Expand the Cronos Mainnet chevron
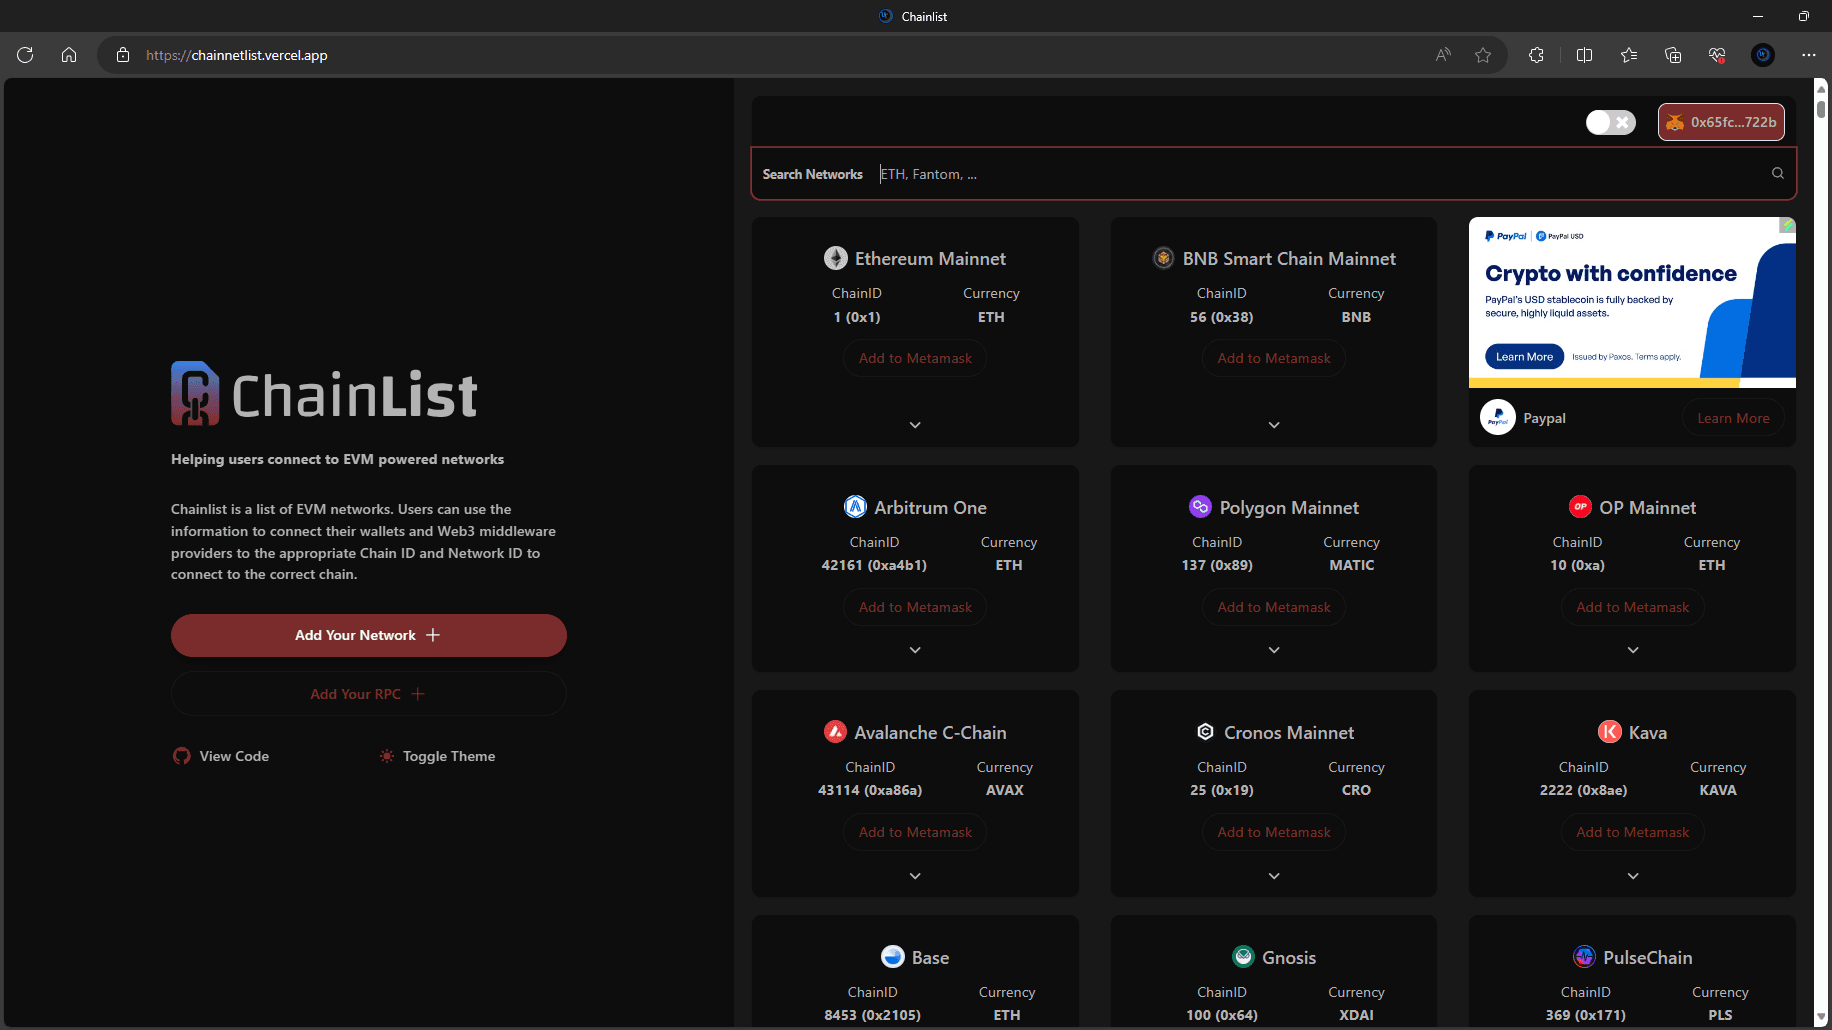 (1273, 875)
